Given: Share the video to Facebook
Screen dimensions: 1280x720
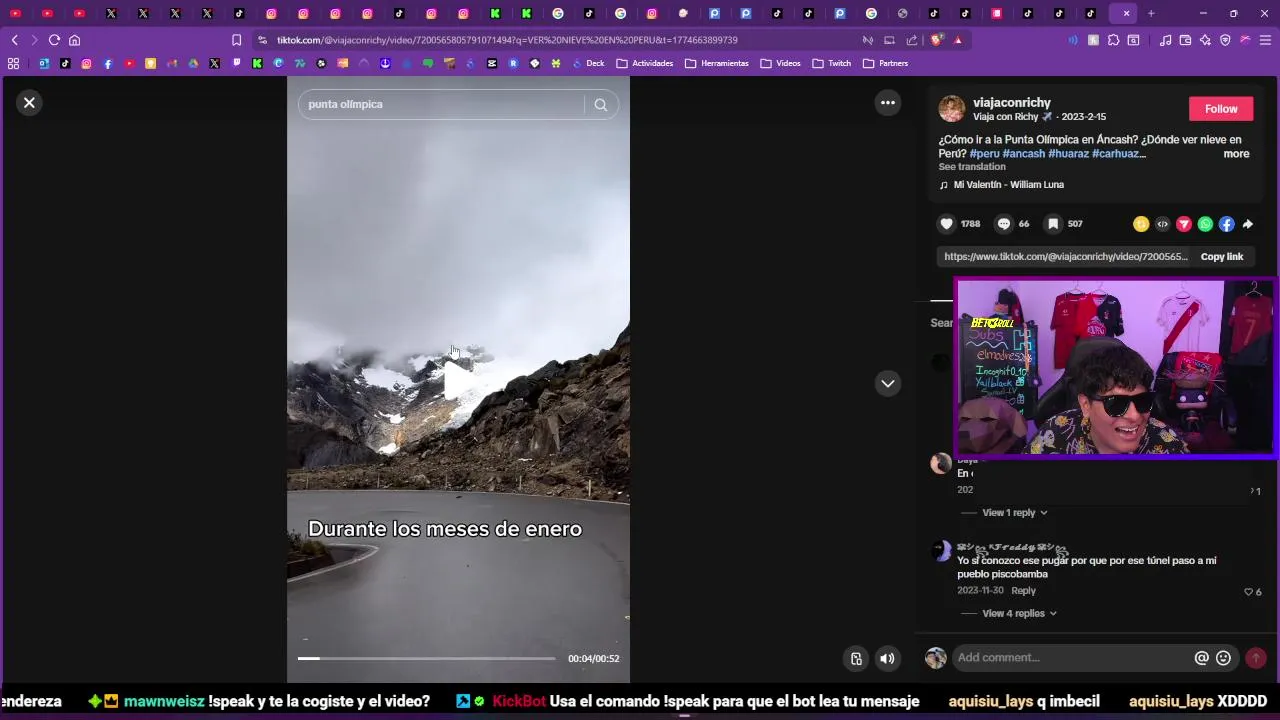Looking at the screenshot, I should pos(1226,224).
